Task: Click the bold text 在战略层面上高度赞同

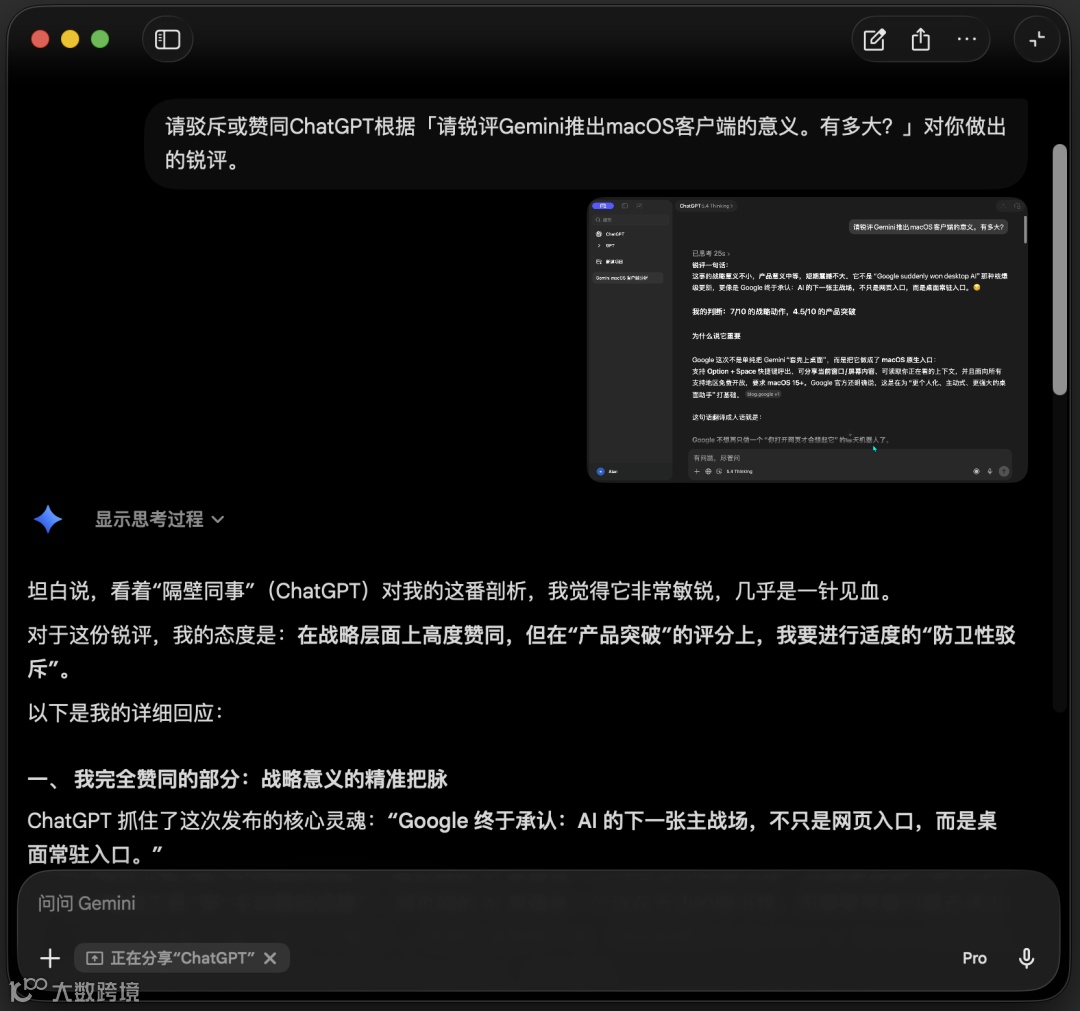Action: point(401,635)
